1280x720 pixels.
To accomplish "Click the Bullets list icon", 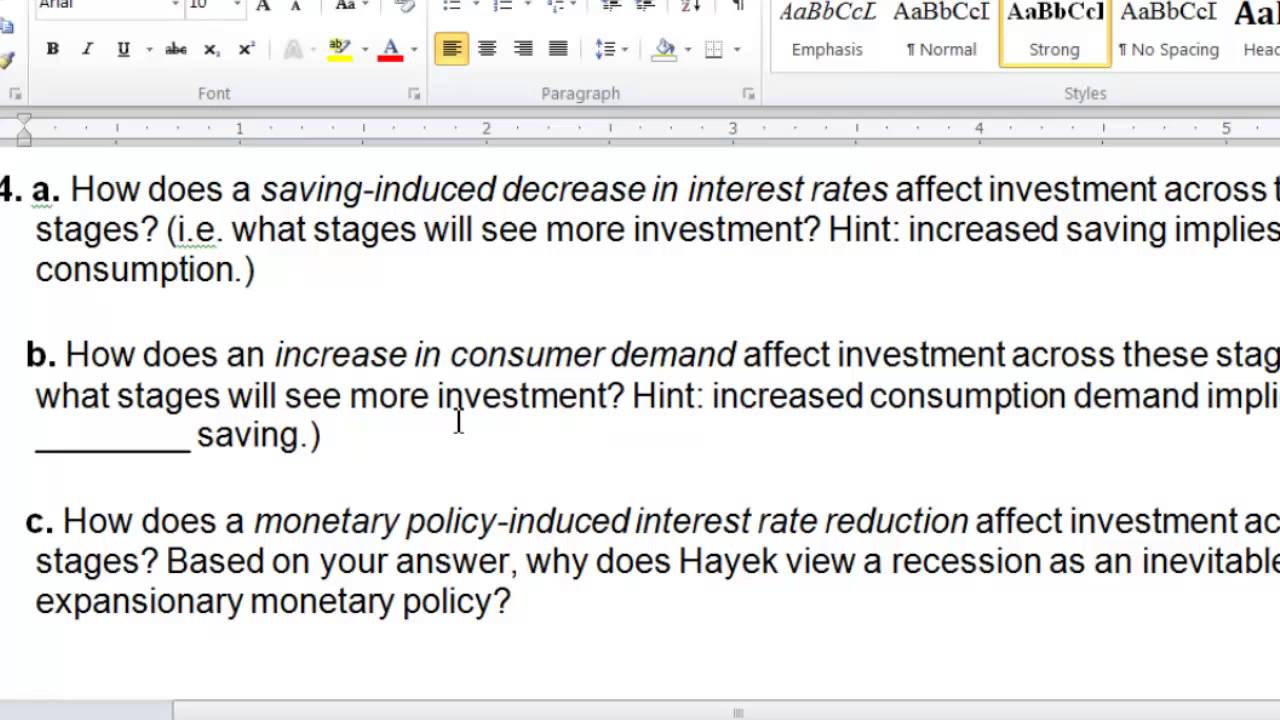I will (451, 6).
